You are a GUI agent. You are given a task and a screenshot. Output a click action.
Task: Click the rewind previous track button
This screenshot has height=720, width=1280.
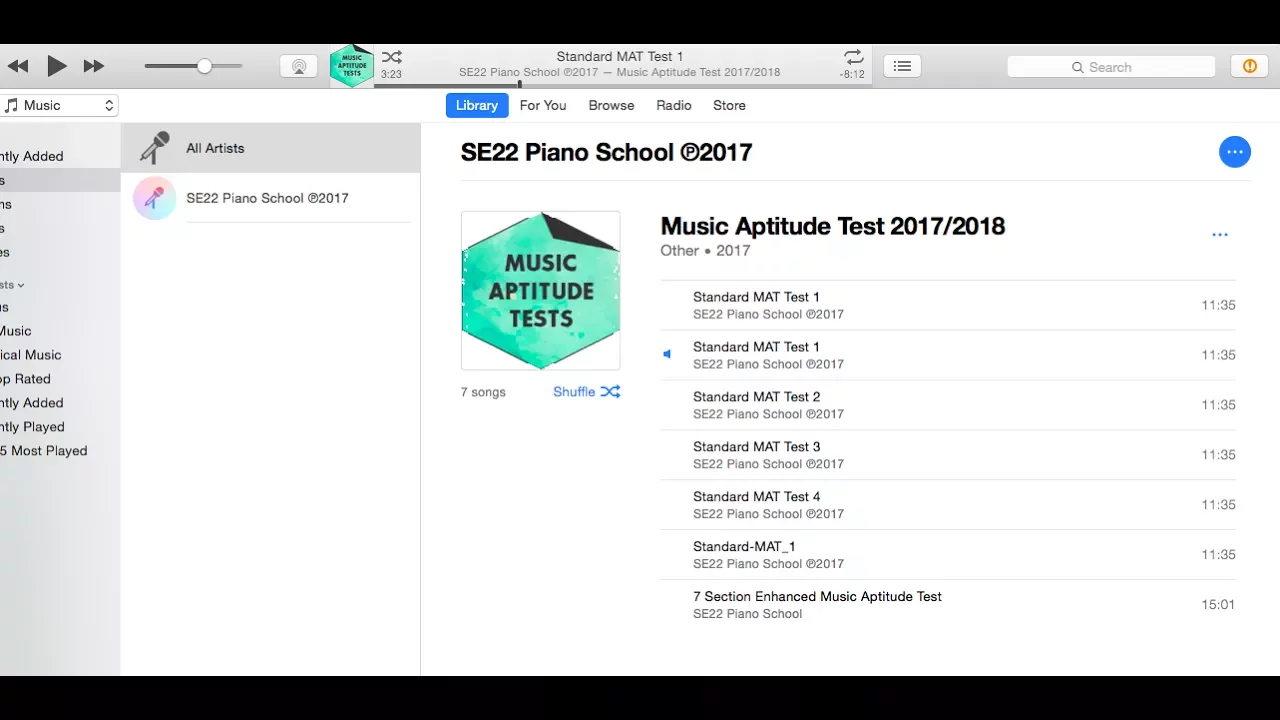(18, 66)
